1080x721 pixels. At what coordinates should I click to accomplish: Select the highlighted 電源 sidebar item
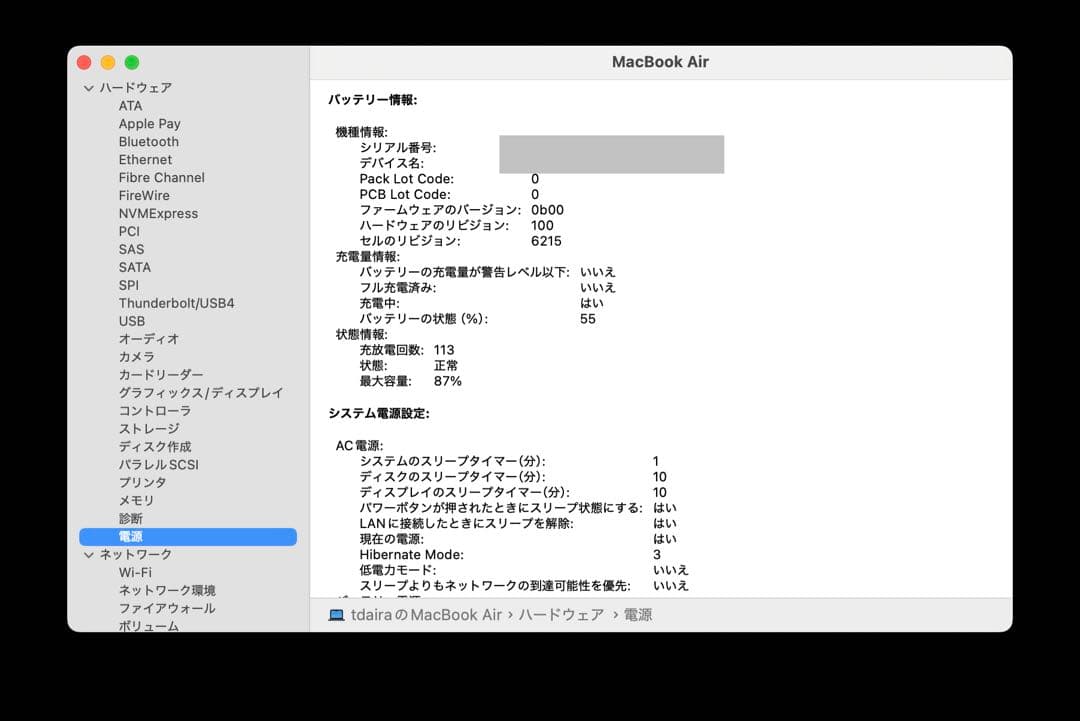point(188,536)
